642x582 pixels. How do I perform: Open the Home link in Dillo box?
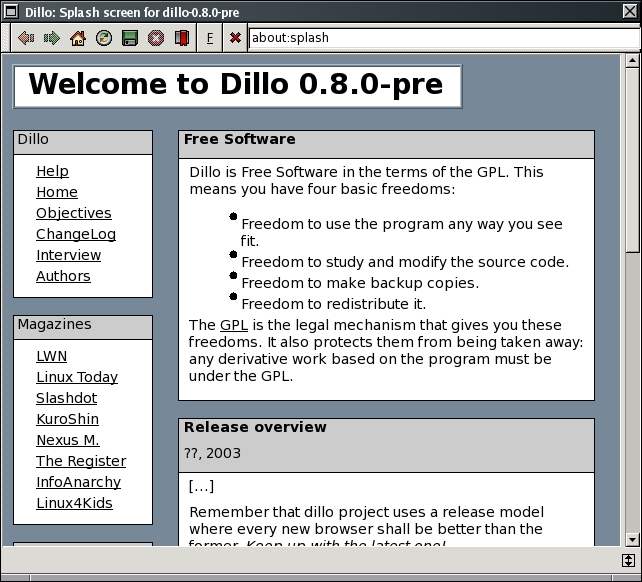point(57,192)
